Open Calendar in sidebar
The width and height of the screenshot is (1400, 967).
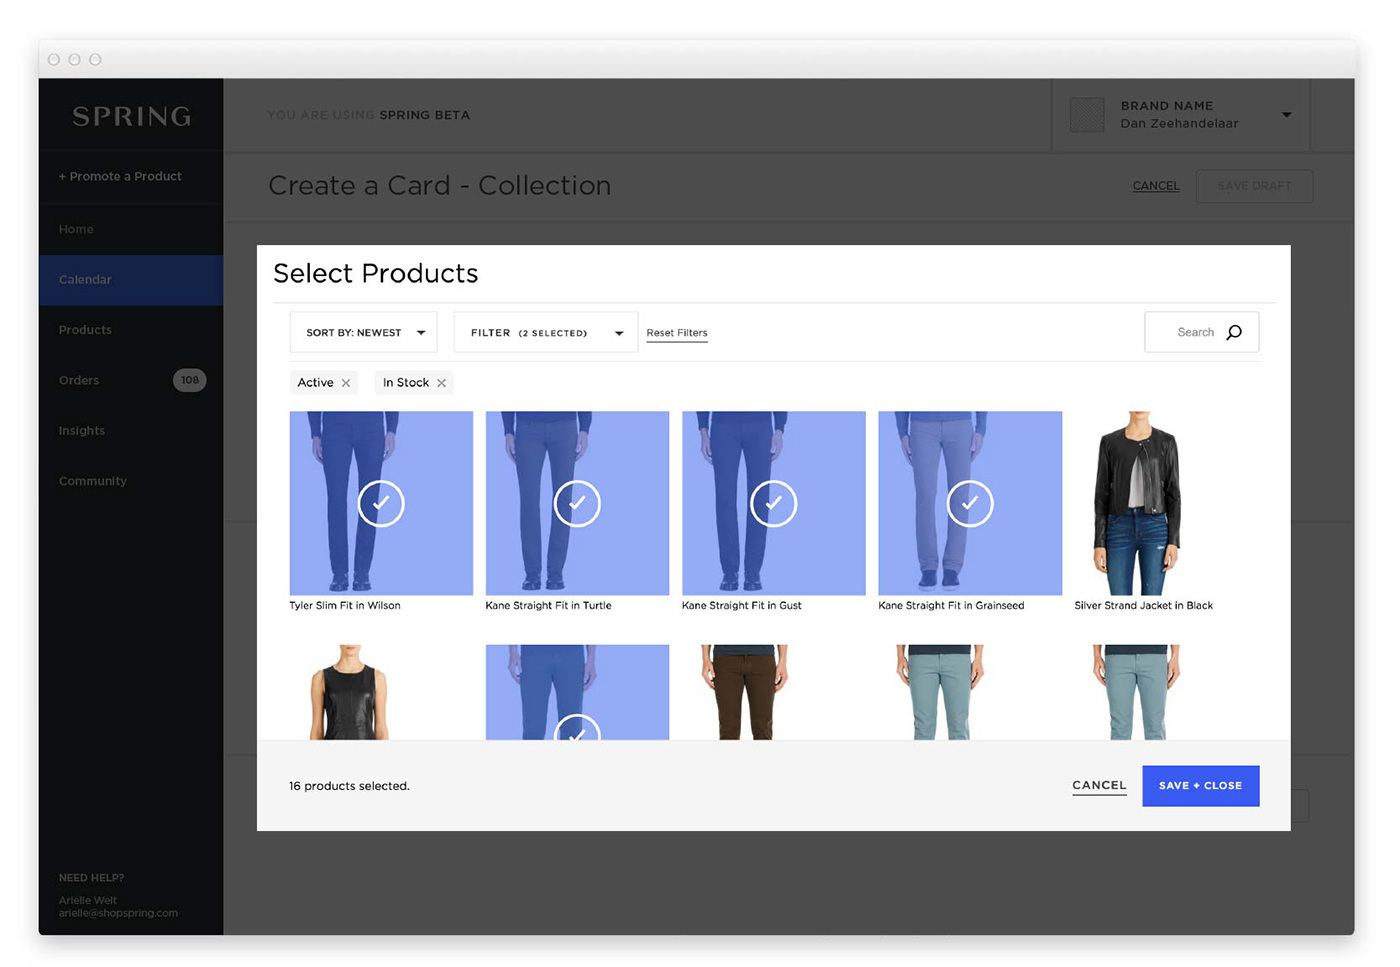click(131, 280)
